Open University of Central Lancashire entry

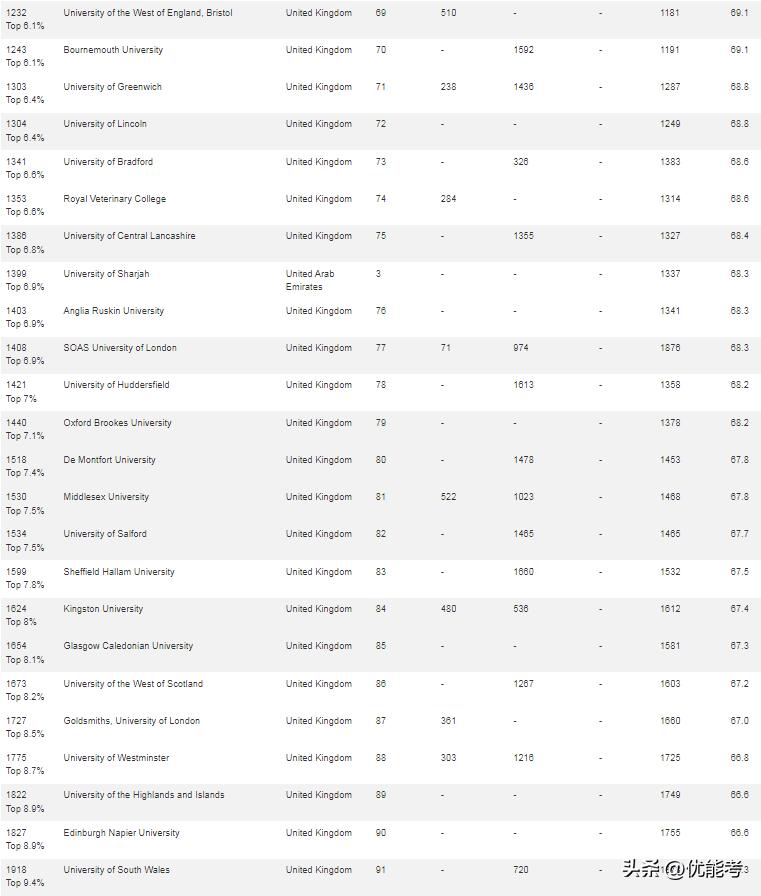(129, 236)
